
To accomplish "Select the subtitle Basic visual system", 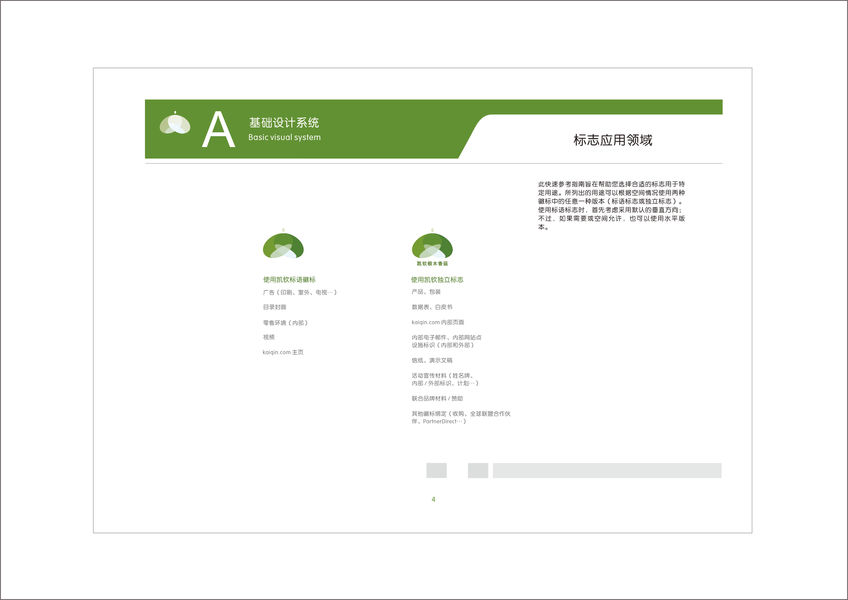I will [x=284, y=137].
